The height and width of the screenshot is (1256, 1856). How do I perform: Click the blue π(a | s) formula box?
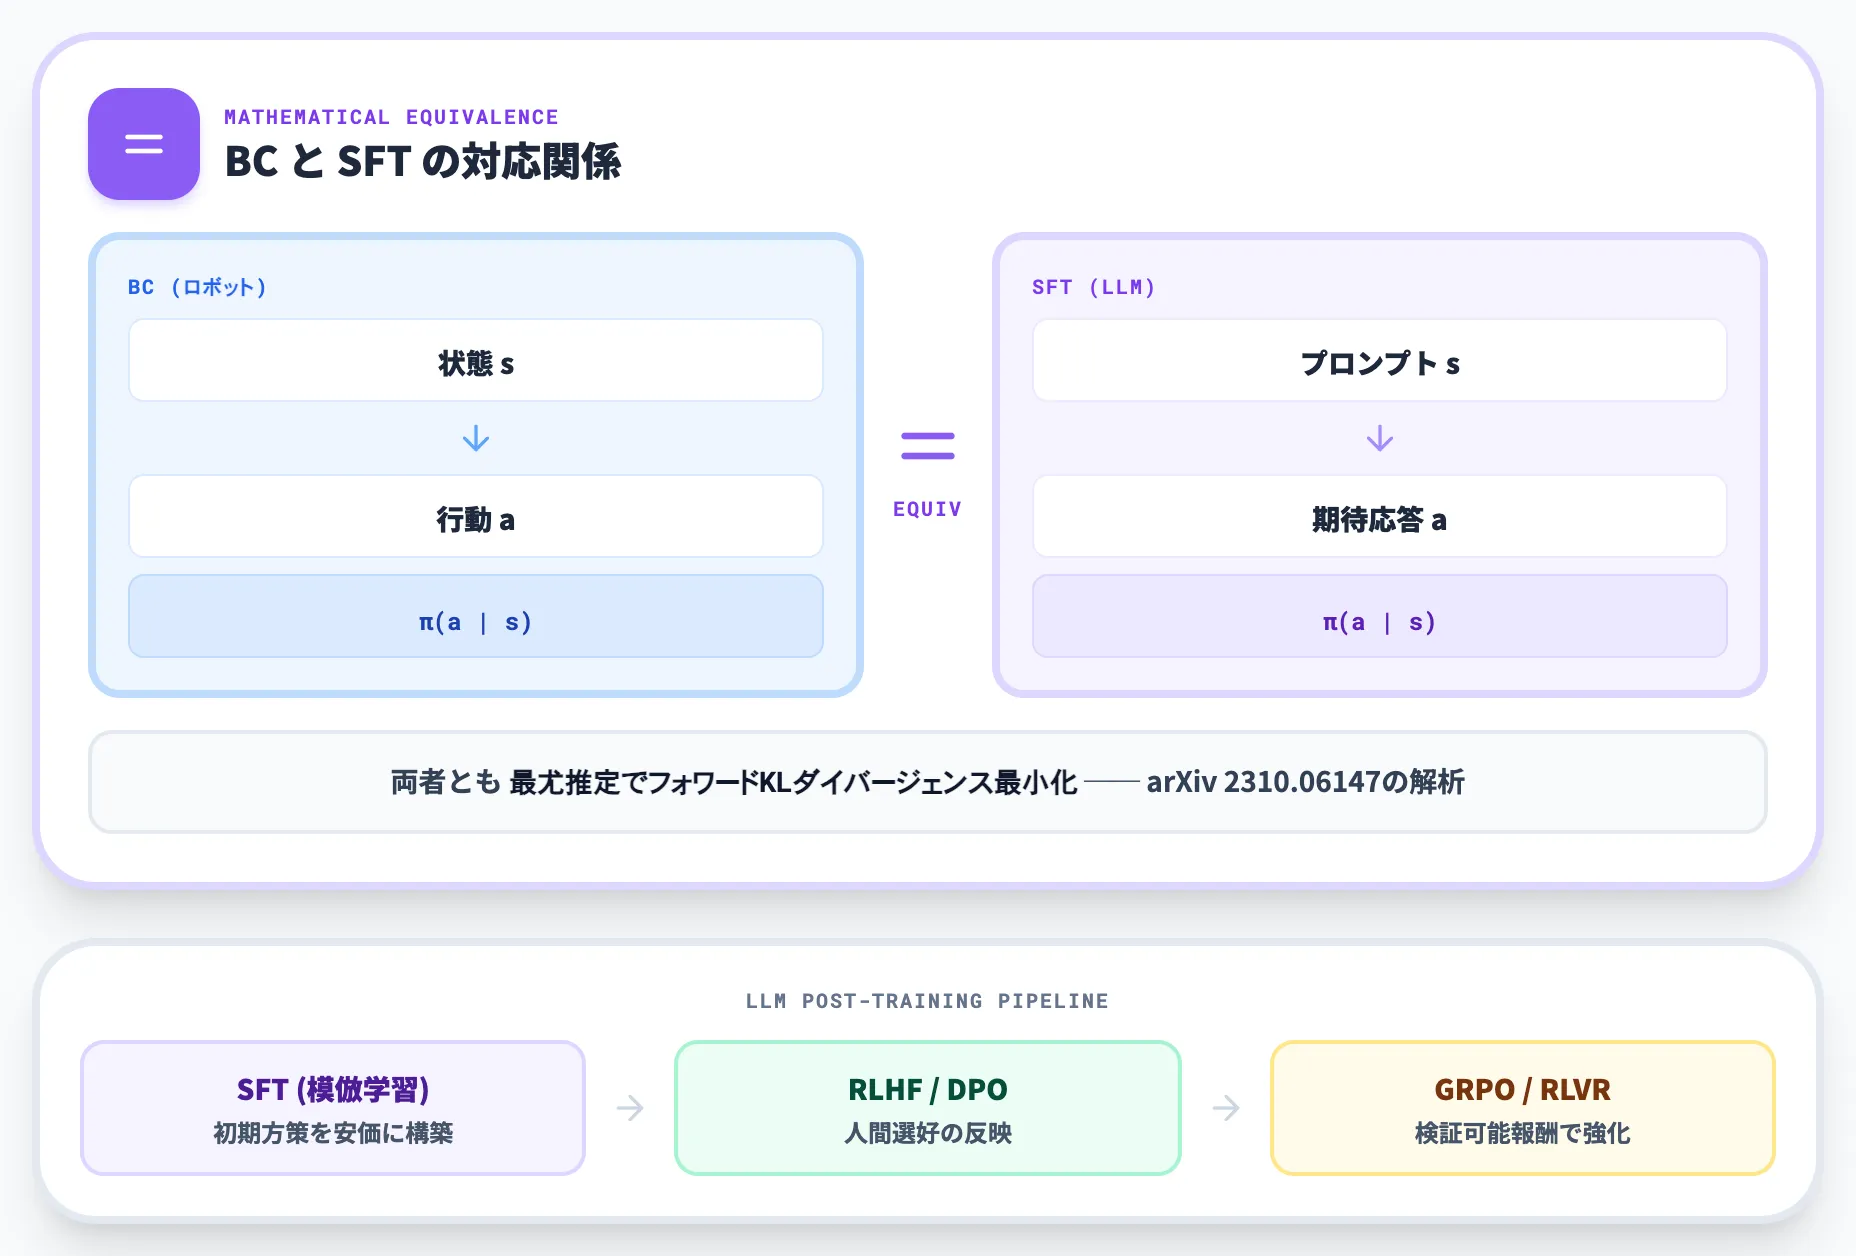tap(476, 616)
